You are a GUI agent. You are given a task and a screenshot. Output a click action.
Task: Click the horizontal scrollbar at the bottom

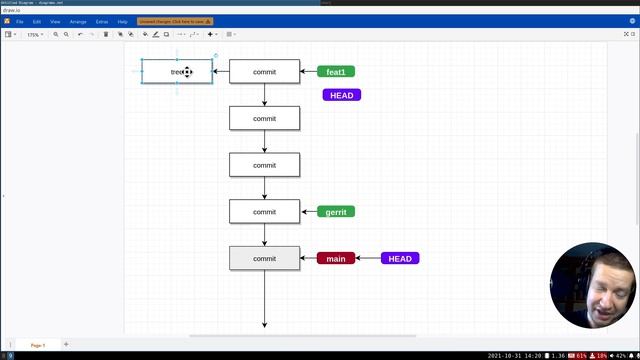(302, 336)
